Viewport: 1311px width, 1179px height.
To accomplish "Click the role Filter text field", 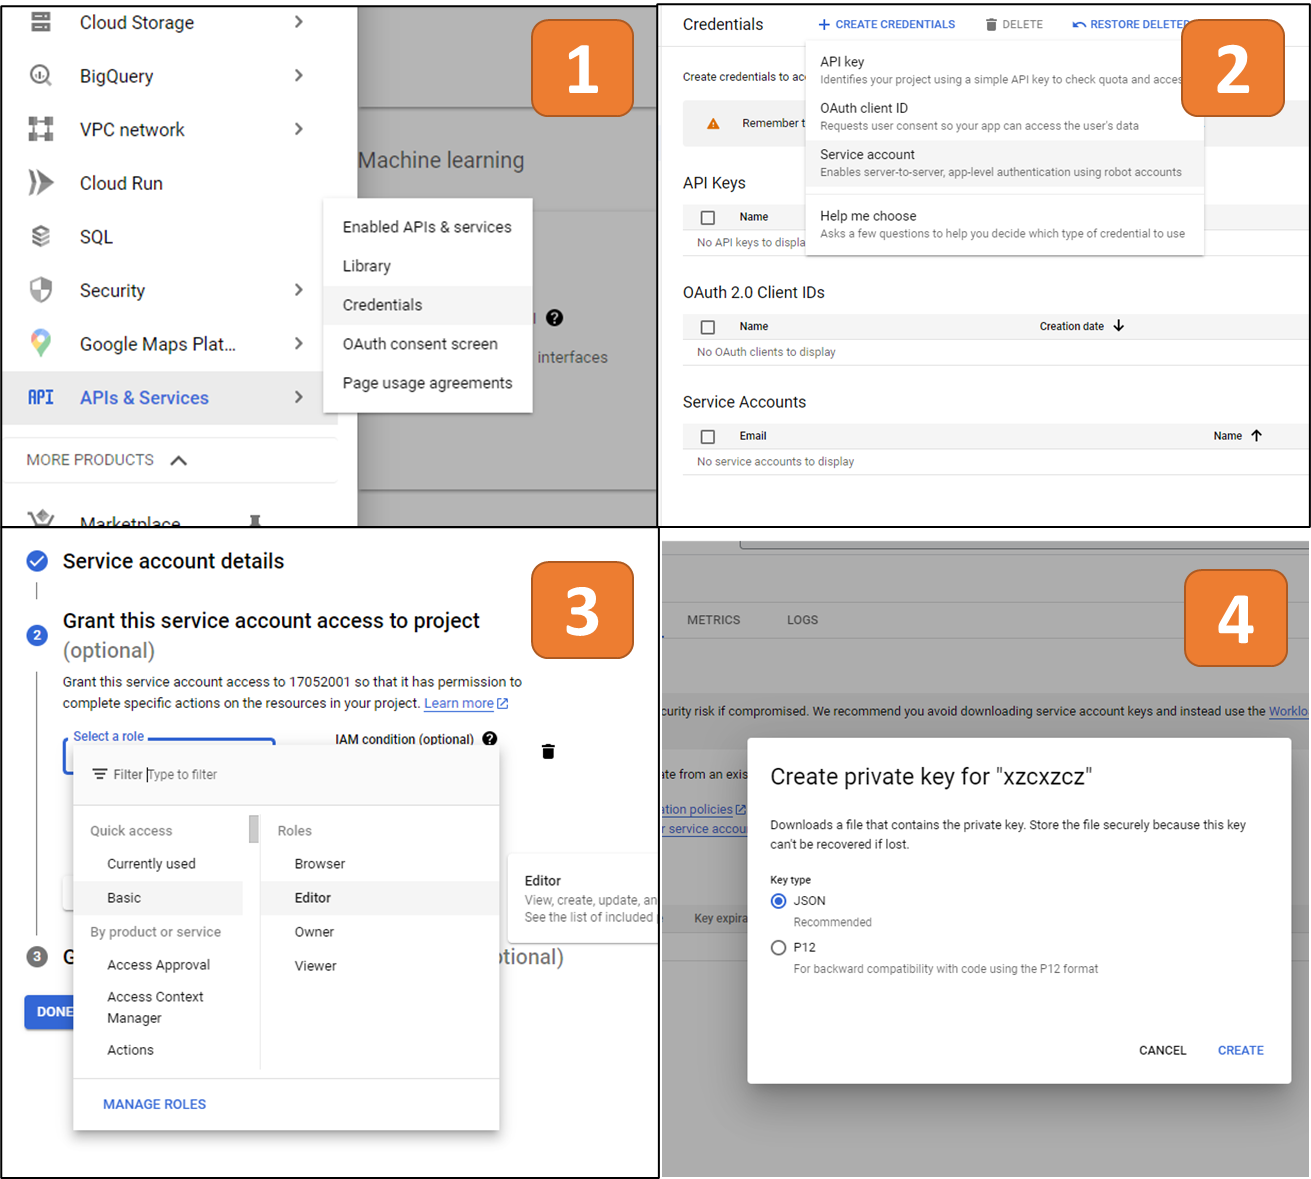I will (x=300, y=774).
